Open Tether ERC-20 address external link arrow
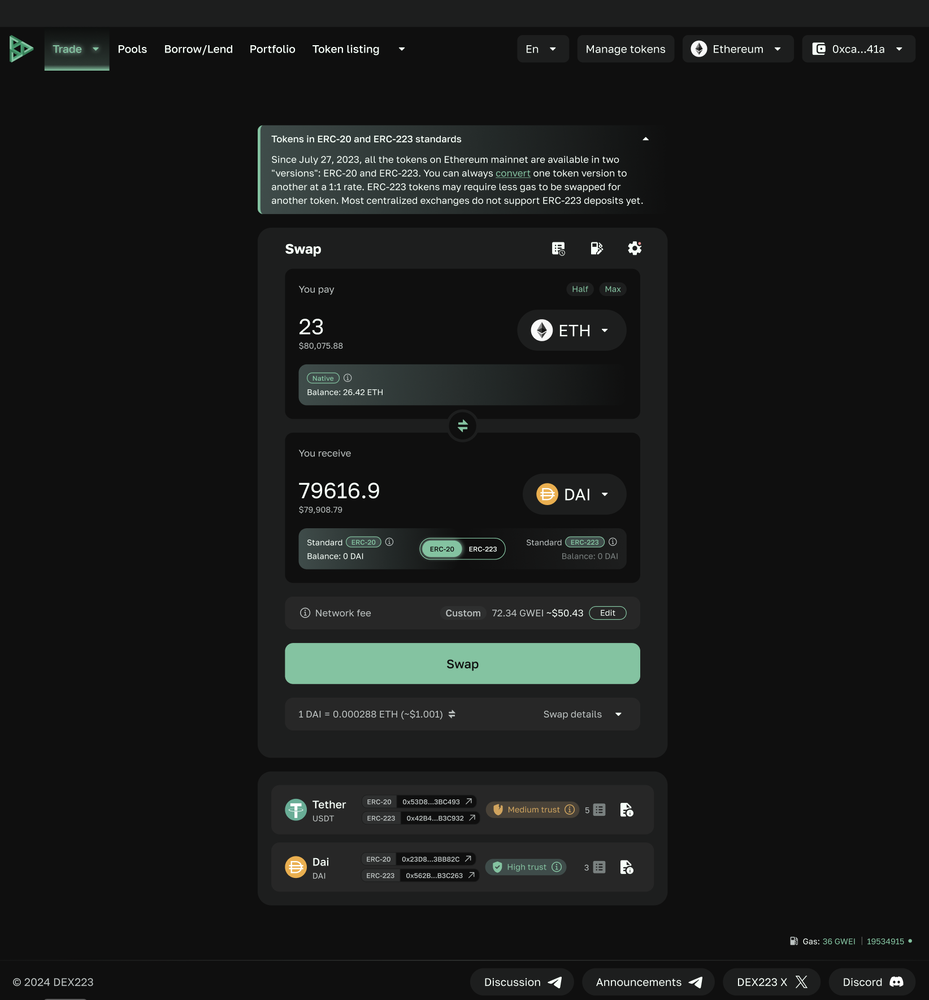Viewport: 929px width, 1000px height. click(469, 802)
